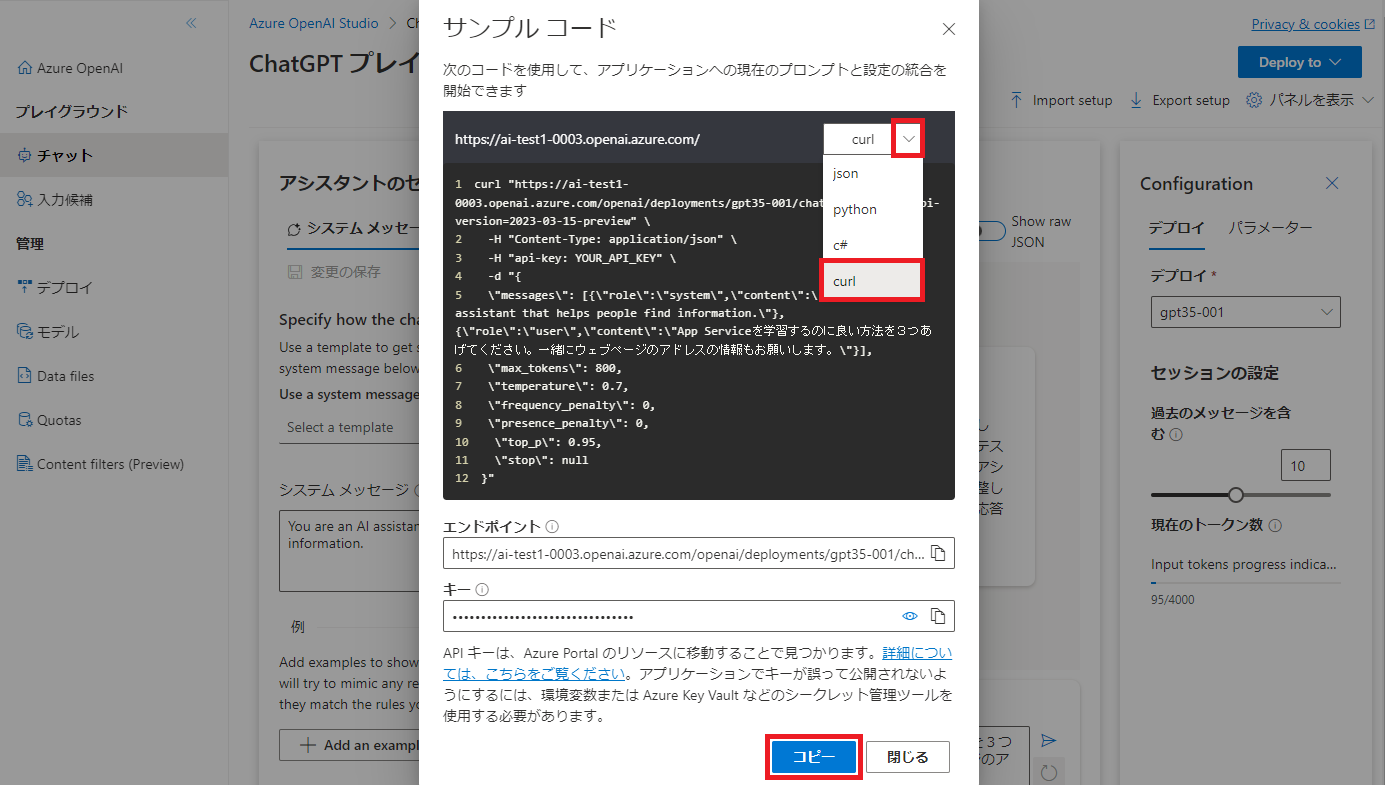Click the キー info icon
The image size is (1385, 785).
(x=481, y=590)
